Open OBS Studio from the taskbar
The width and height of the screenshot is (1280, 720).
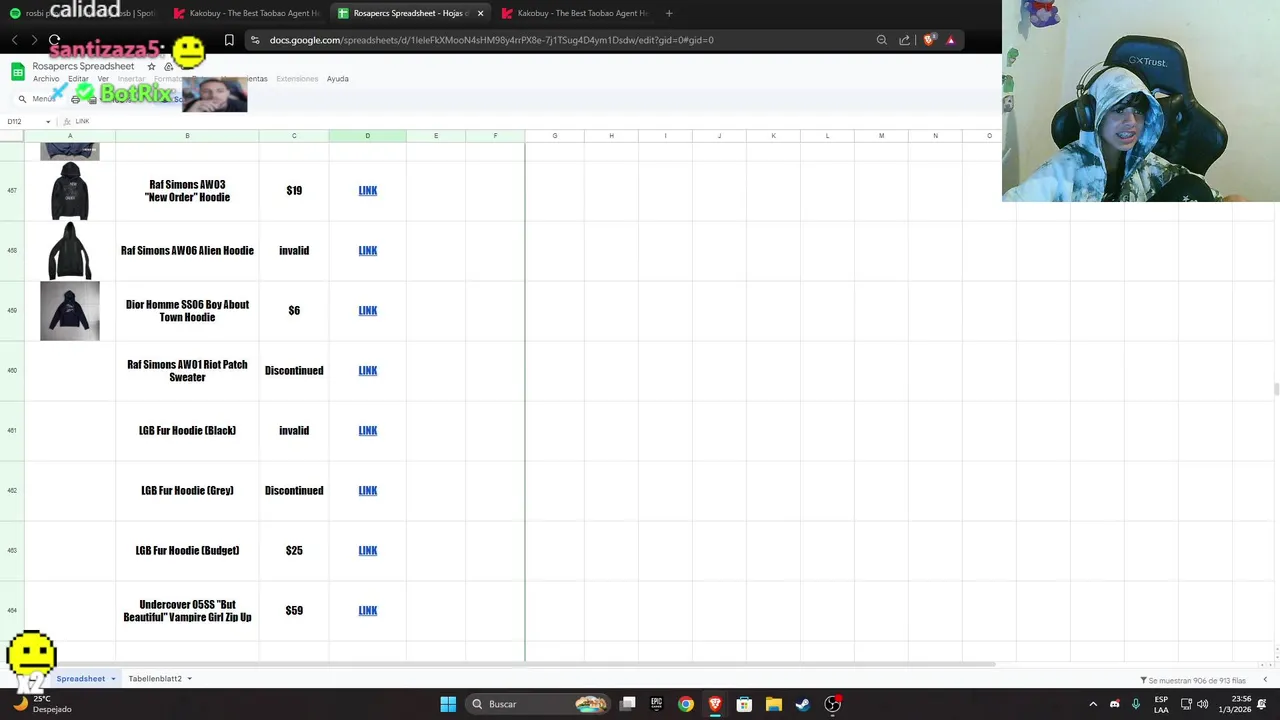pyautogui.click(x=832, y=704)
